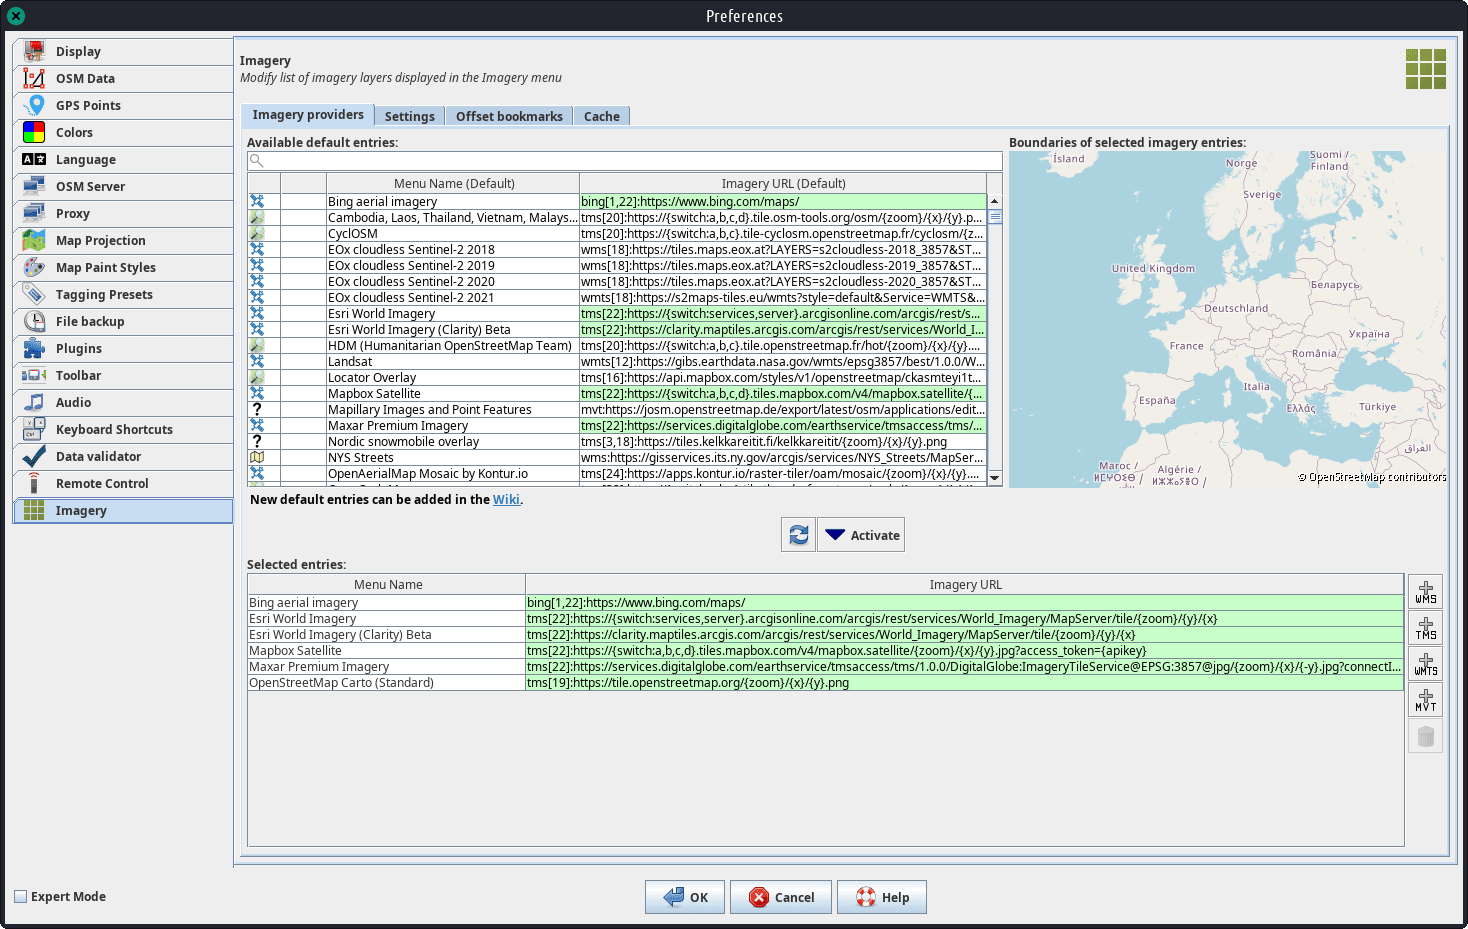Choose the OSM Server icon

(34, 186)
